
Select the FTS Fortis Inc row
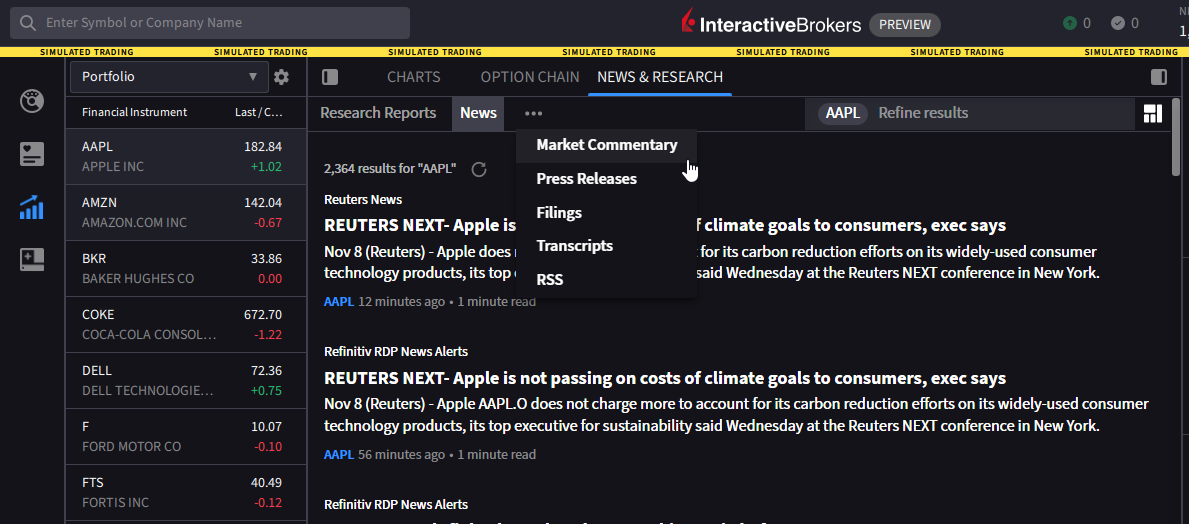pos(186,493)
